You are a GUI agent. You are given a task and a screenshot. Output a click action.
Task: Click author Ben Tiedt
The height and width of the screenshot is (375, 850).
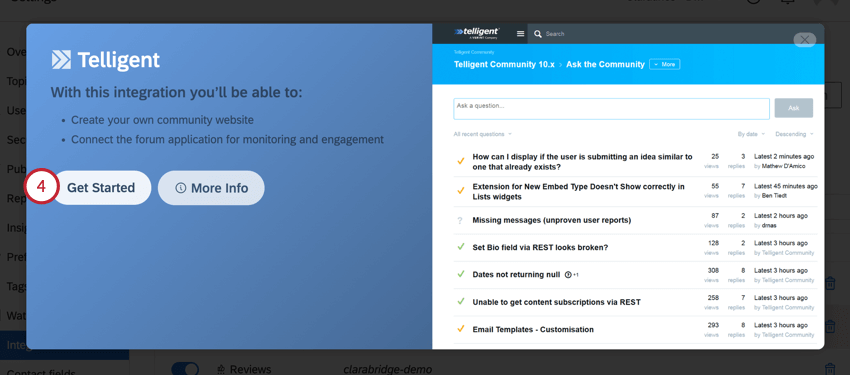(774, 196)
